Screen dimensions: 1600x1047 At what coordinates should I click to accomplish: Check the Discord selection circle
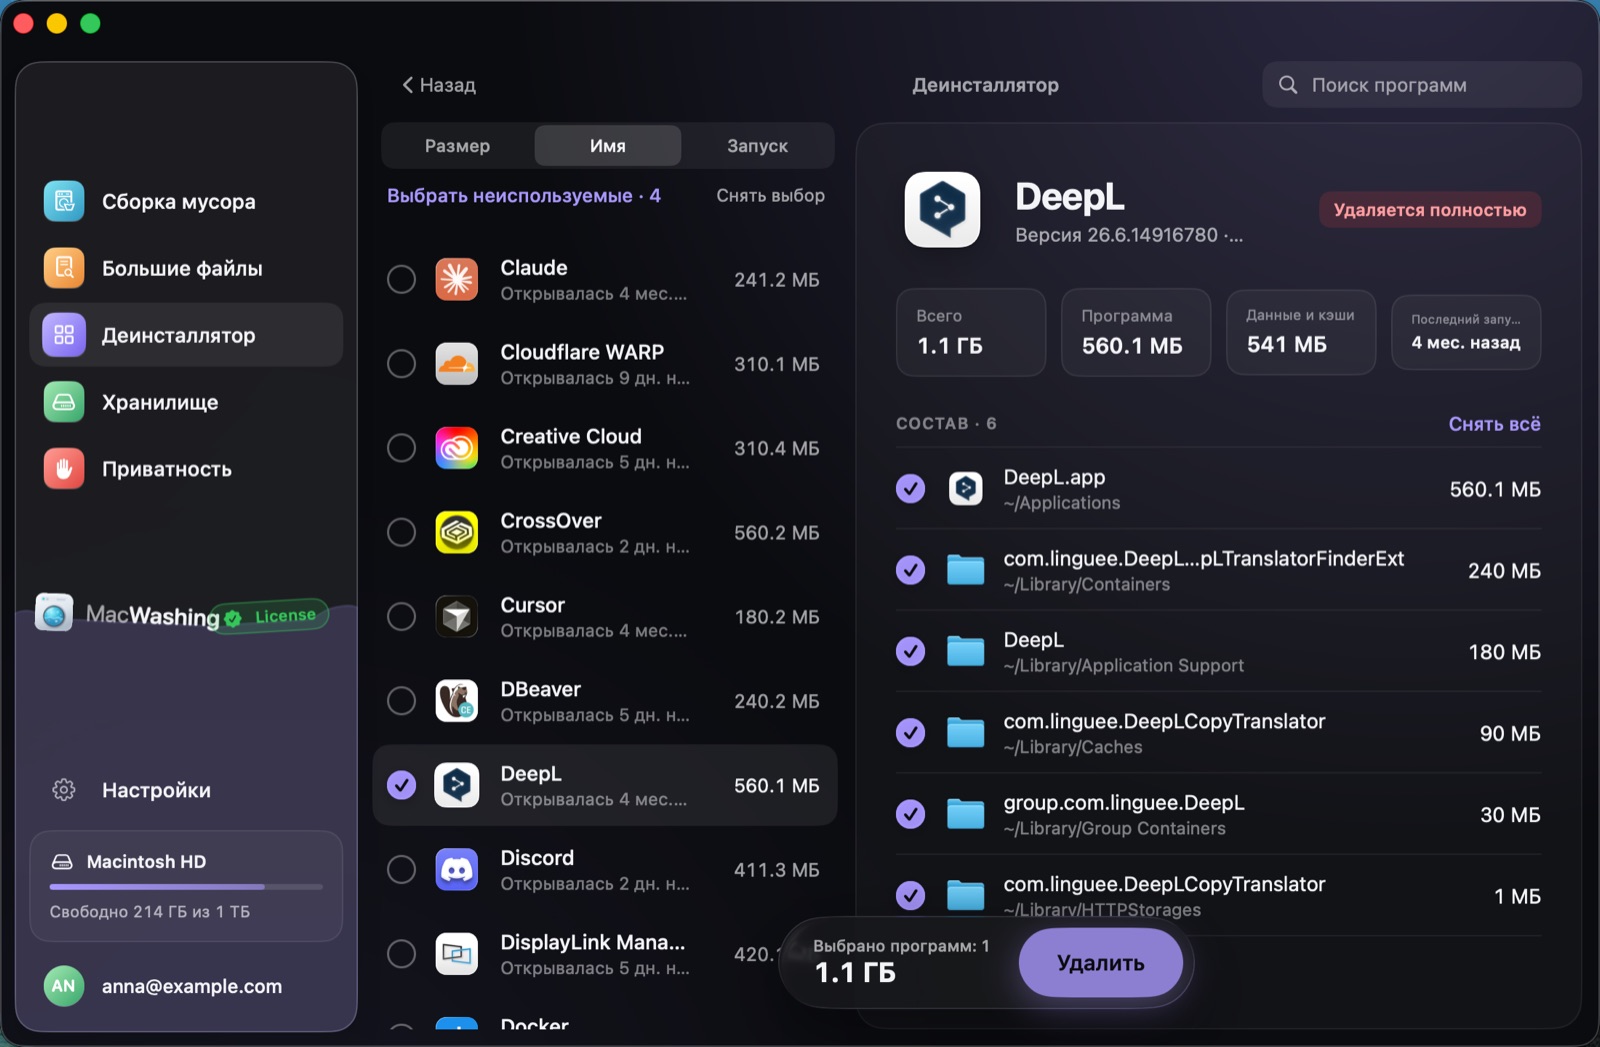(402, 870)
